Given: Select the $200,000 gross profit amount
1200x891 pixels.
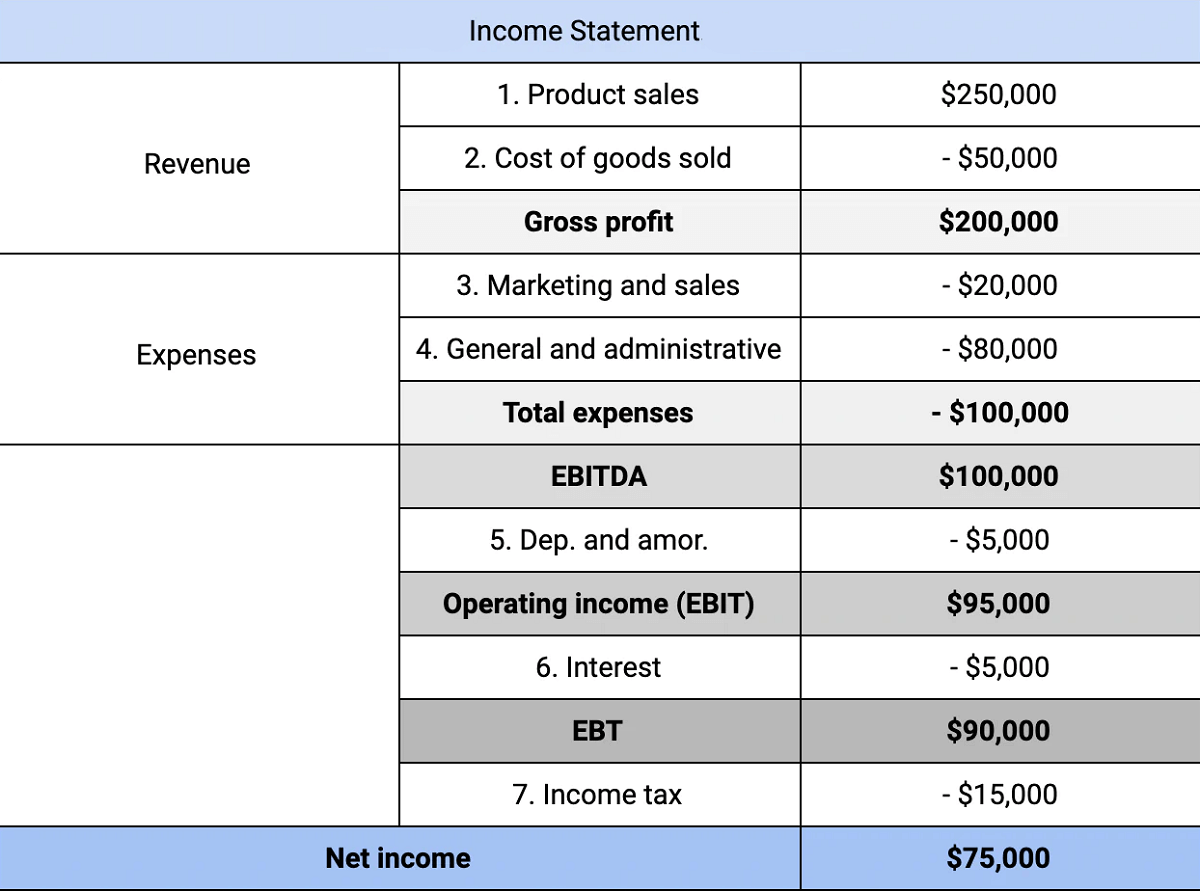Looking at the screenshot, I should pos(1000,222).
